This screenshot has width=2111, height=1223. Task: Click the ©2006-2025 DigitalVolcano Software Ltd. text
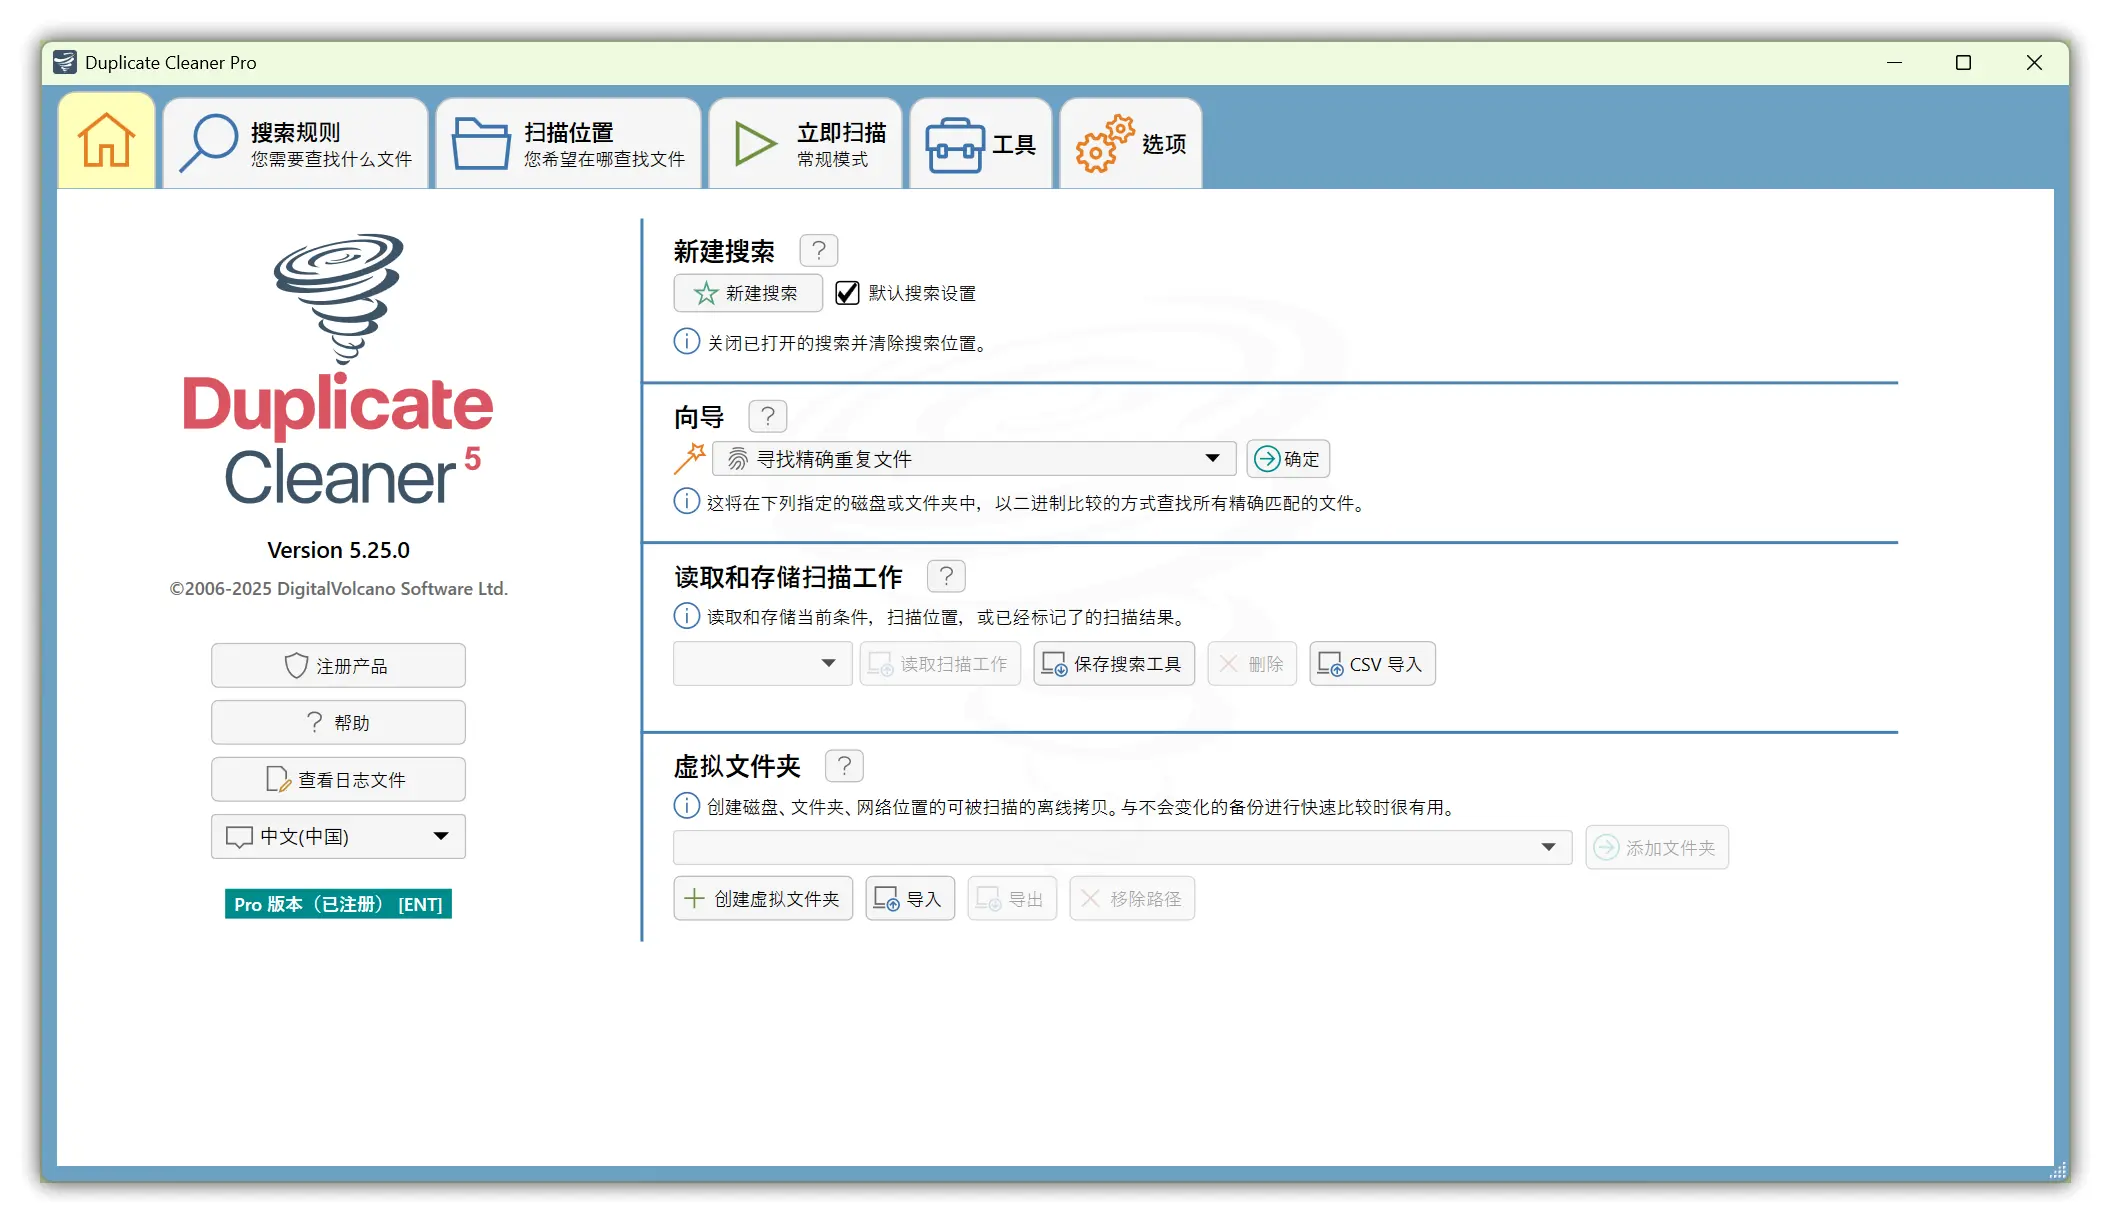(x=338, y=589)
